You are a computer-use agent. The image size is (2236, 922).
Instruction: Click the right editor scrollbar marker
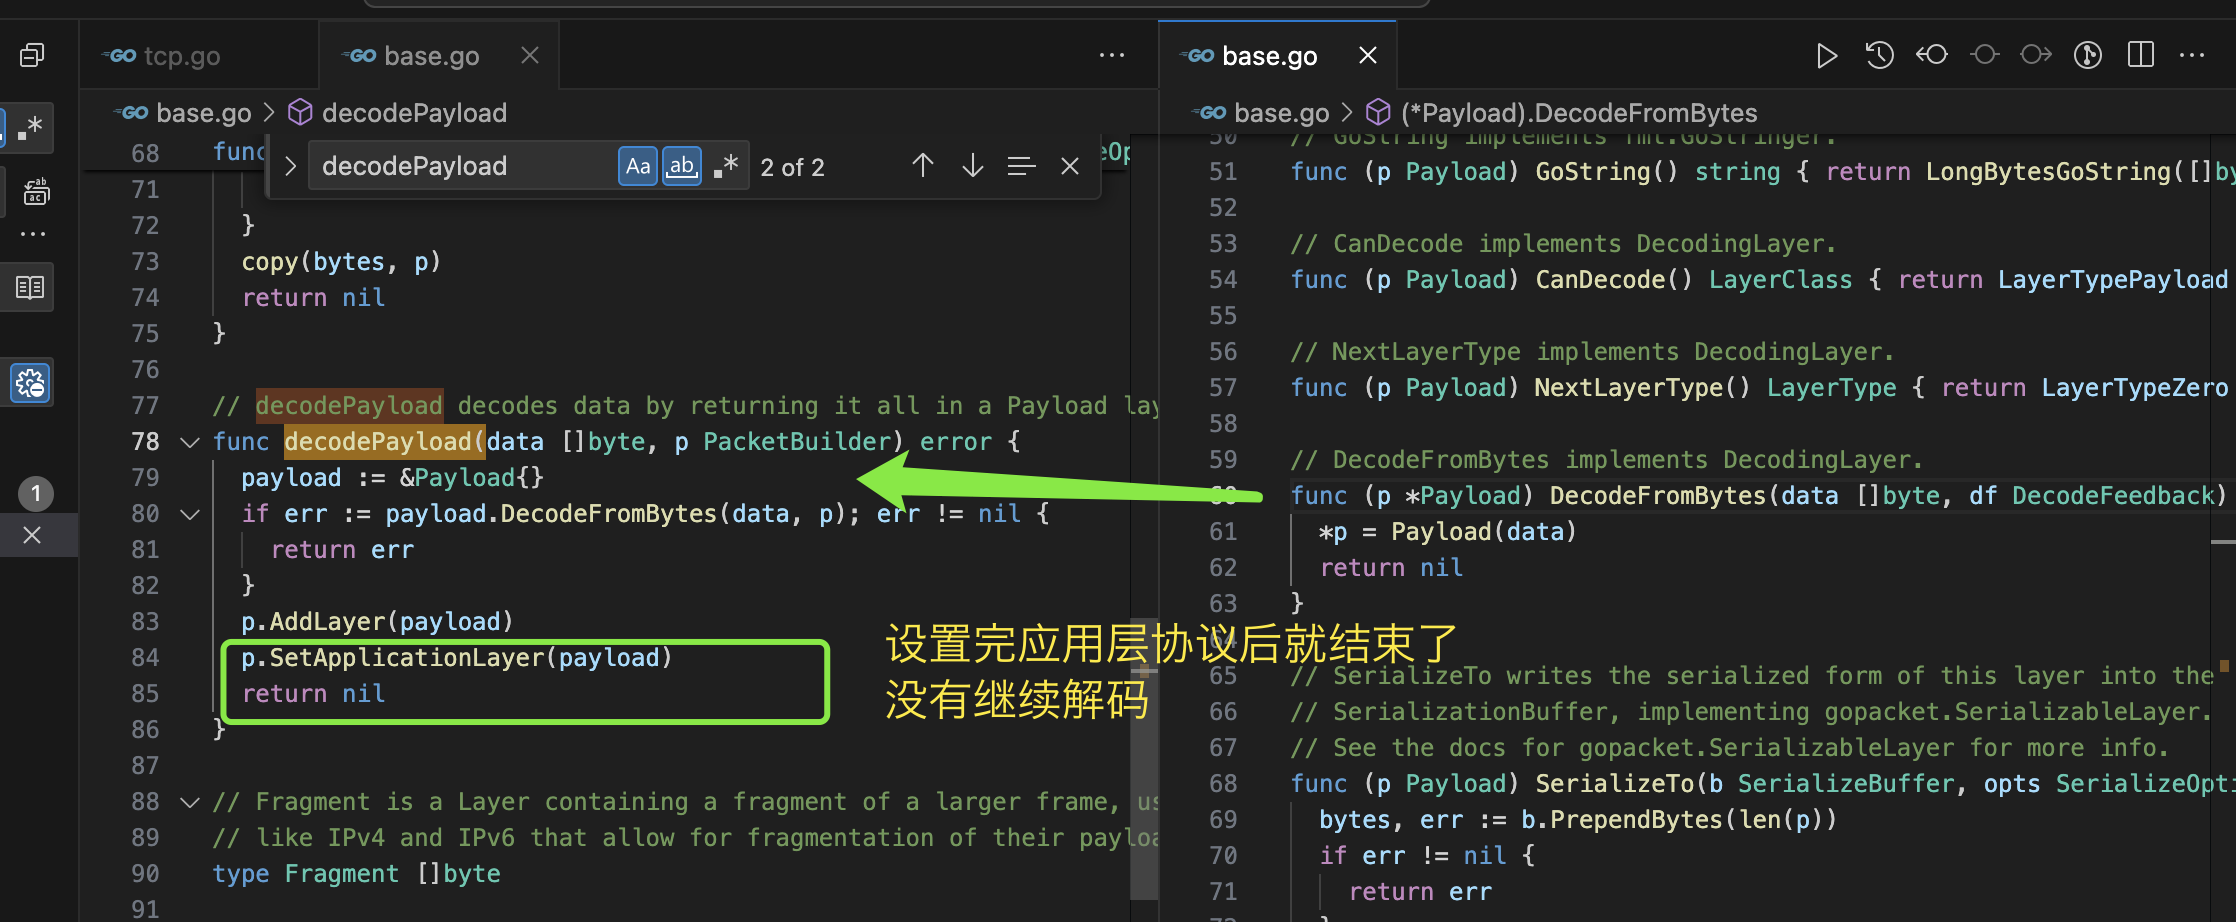[2223, 542]
